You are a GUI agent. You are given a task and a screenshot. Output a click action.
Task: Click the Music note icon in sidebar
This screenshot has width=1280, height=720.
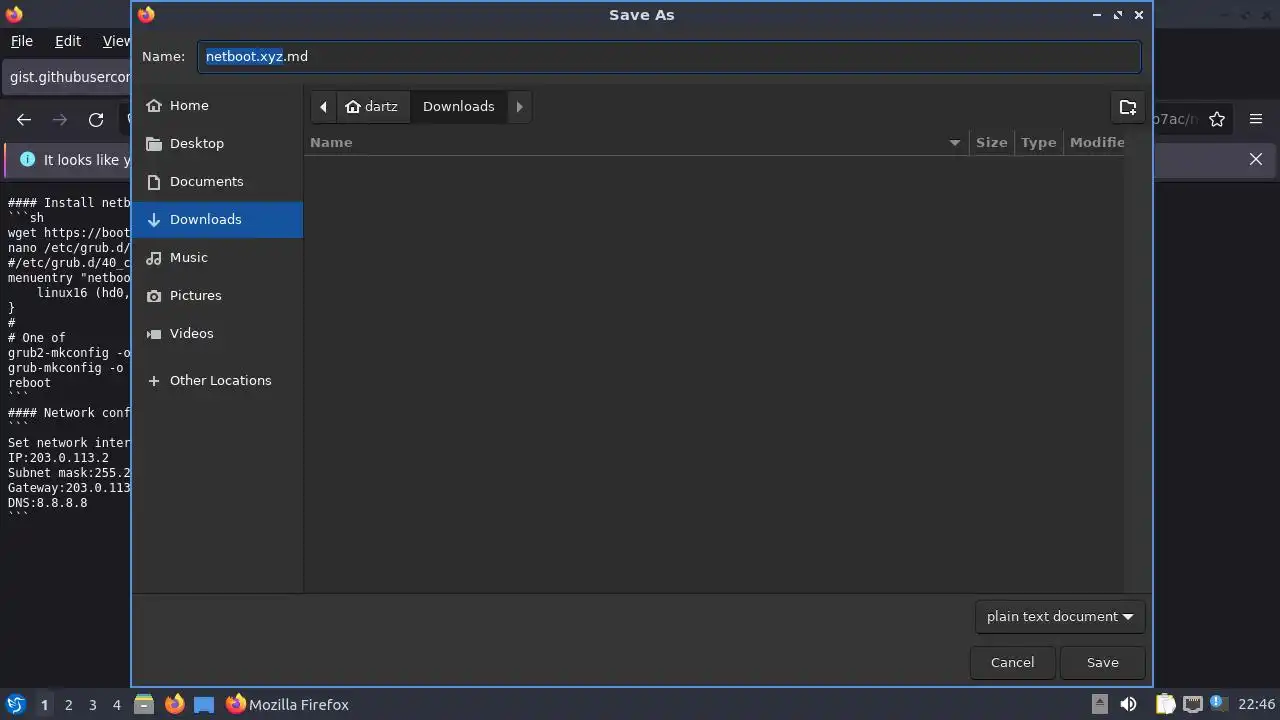point(154,257)
